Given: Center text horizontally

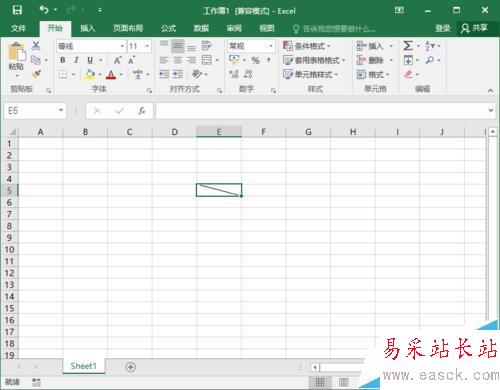Looking at the screenshot, I should coord(178,60).
